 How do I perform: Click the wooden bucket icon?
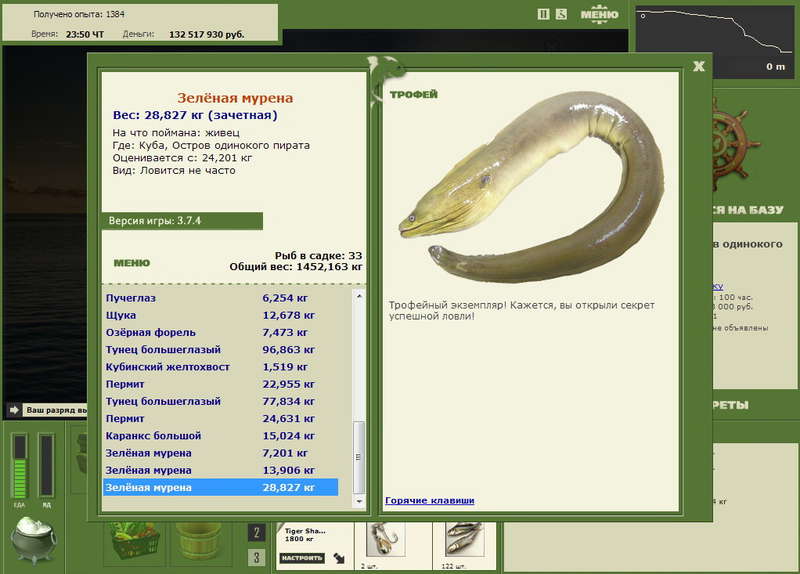coord(198,541)
